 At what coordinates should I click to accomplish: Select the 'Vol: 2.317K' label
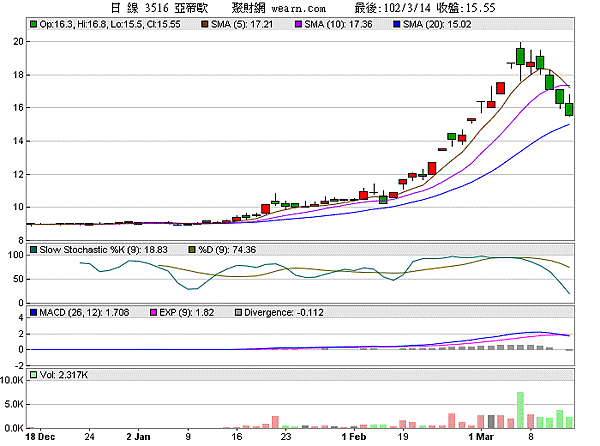pos(64,375)
